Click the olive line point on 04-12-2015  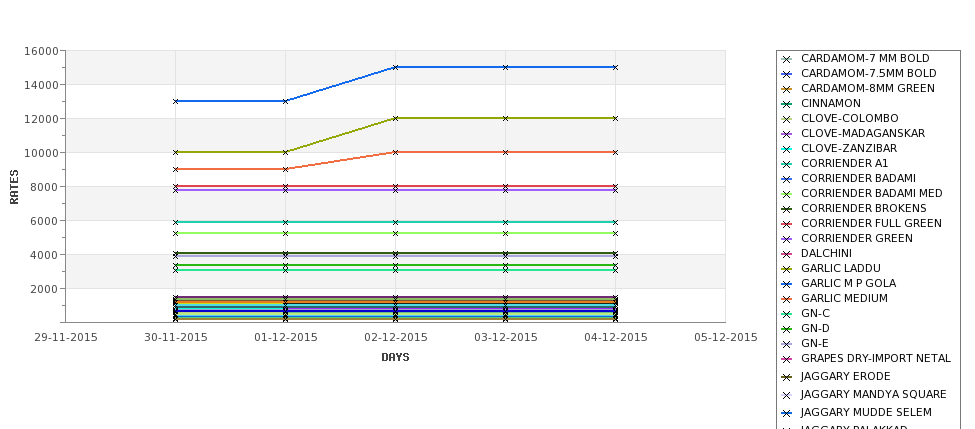(x=616, y=118)
